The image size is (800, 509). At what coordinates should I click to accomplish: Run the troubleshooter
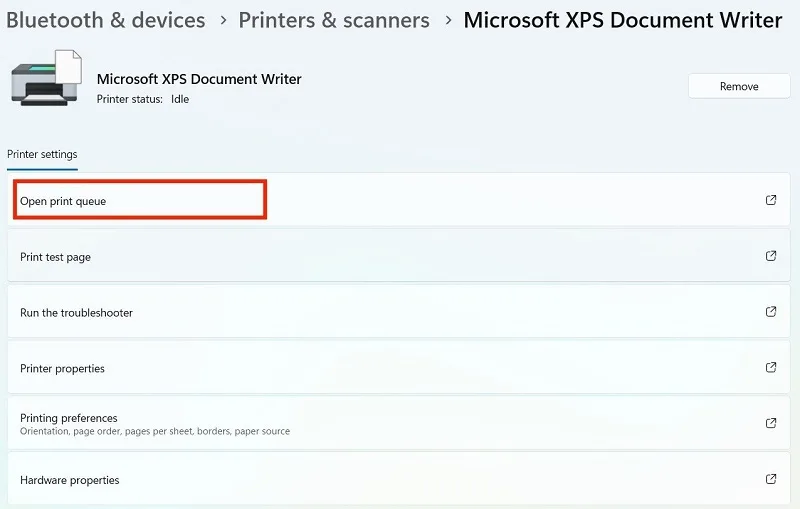tap(398, 311)
